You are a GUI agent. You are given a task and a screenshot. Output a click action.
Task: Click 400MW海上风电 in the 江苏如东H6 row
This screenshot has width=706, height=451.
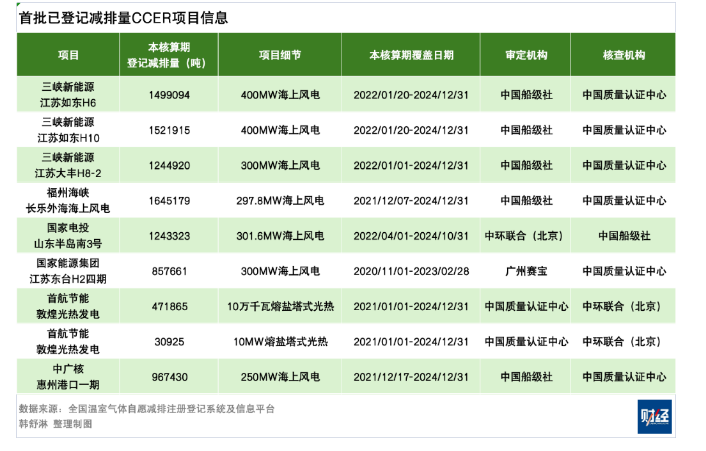click(280, 95)
